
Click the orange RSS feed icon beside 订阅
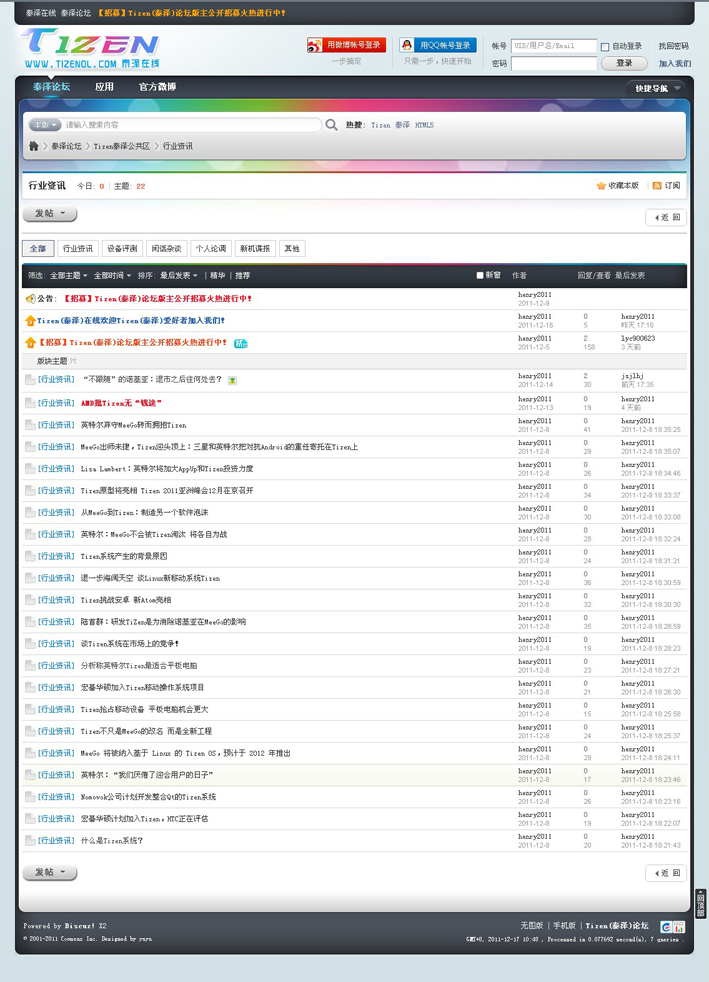pyautogui.click(x=657, y=186)
